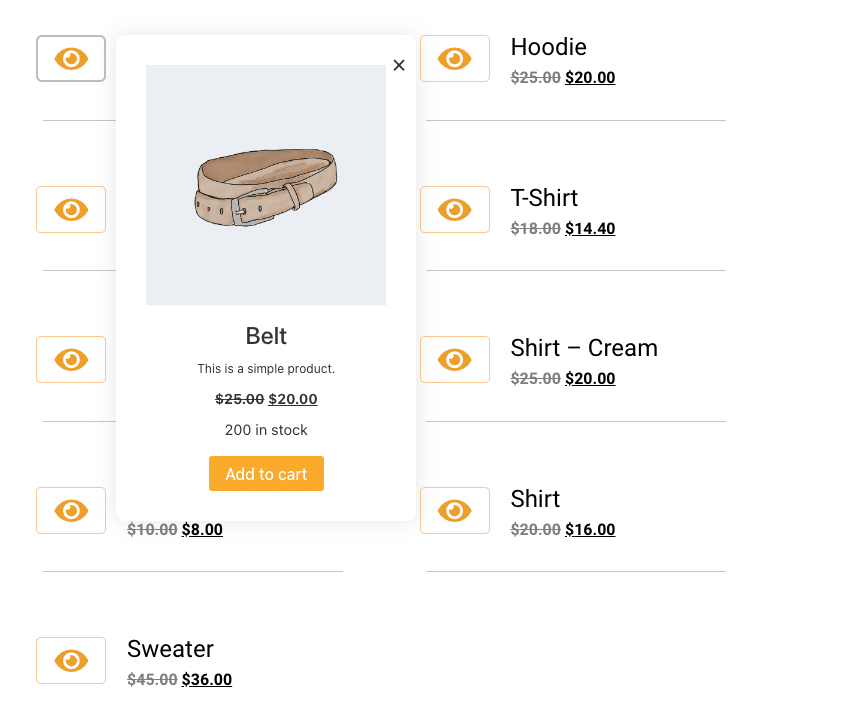Open quick view for Sweater
The image size is (848, 712).
click(x=71, y=660)
